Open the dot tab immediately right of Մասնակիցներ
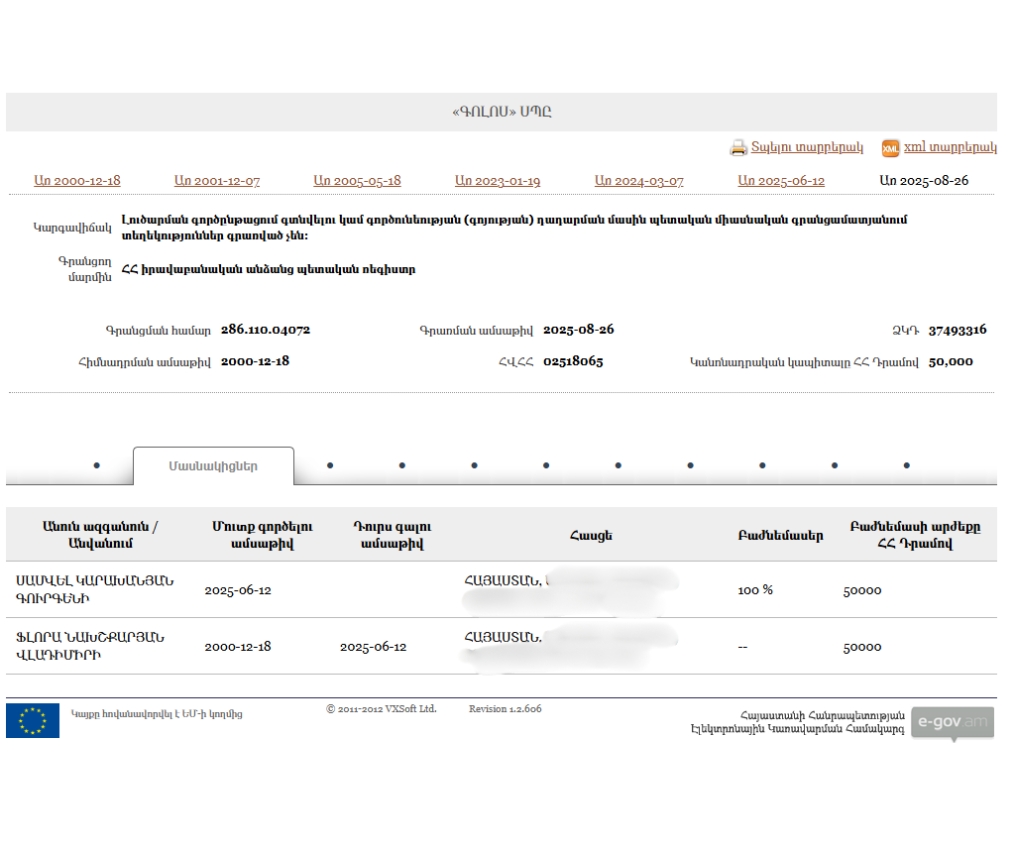Screen dimensions: 1015x858 330,465
